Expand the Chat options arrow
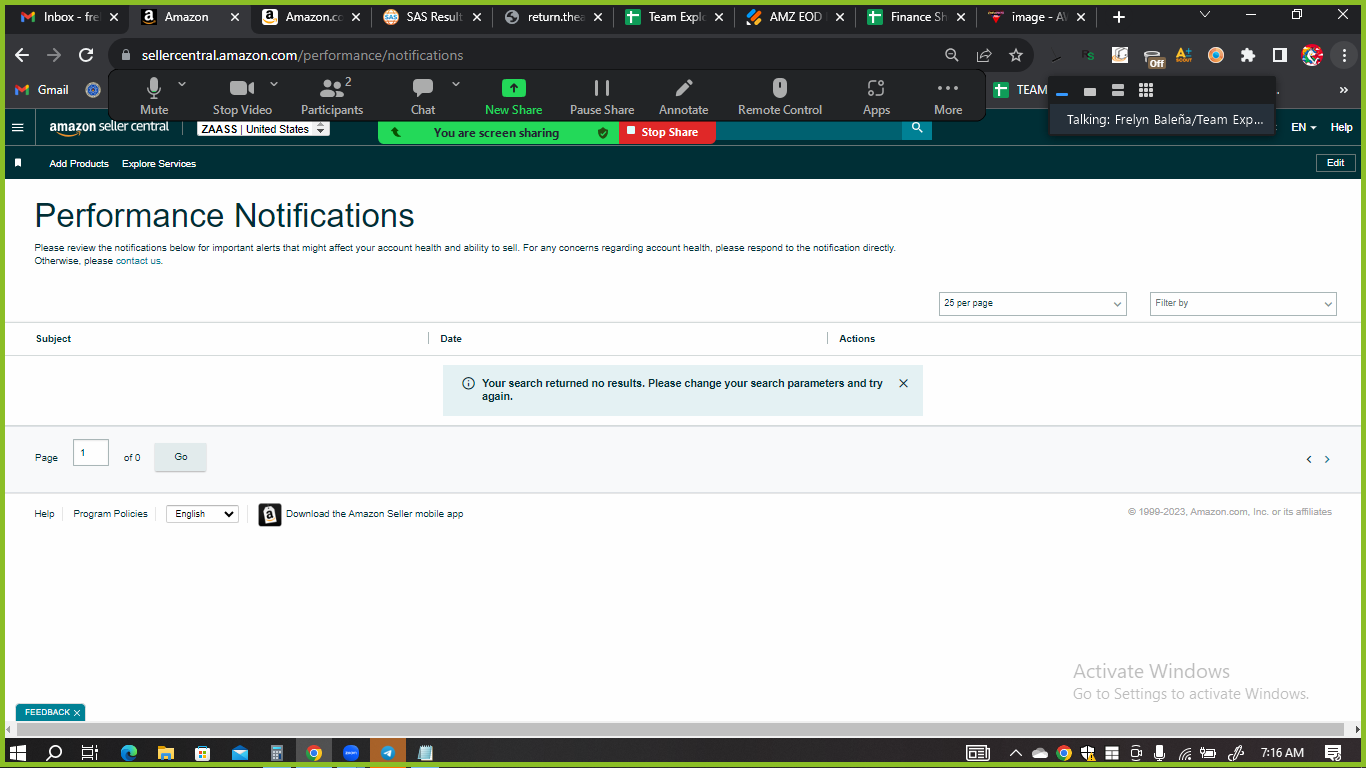Screen dimensions: 1366x768 coord(456,84)
